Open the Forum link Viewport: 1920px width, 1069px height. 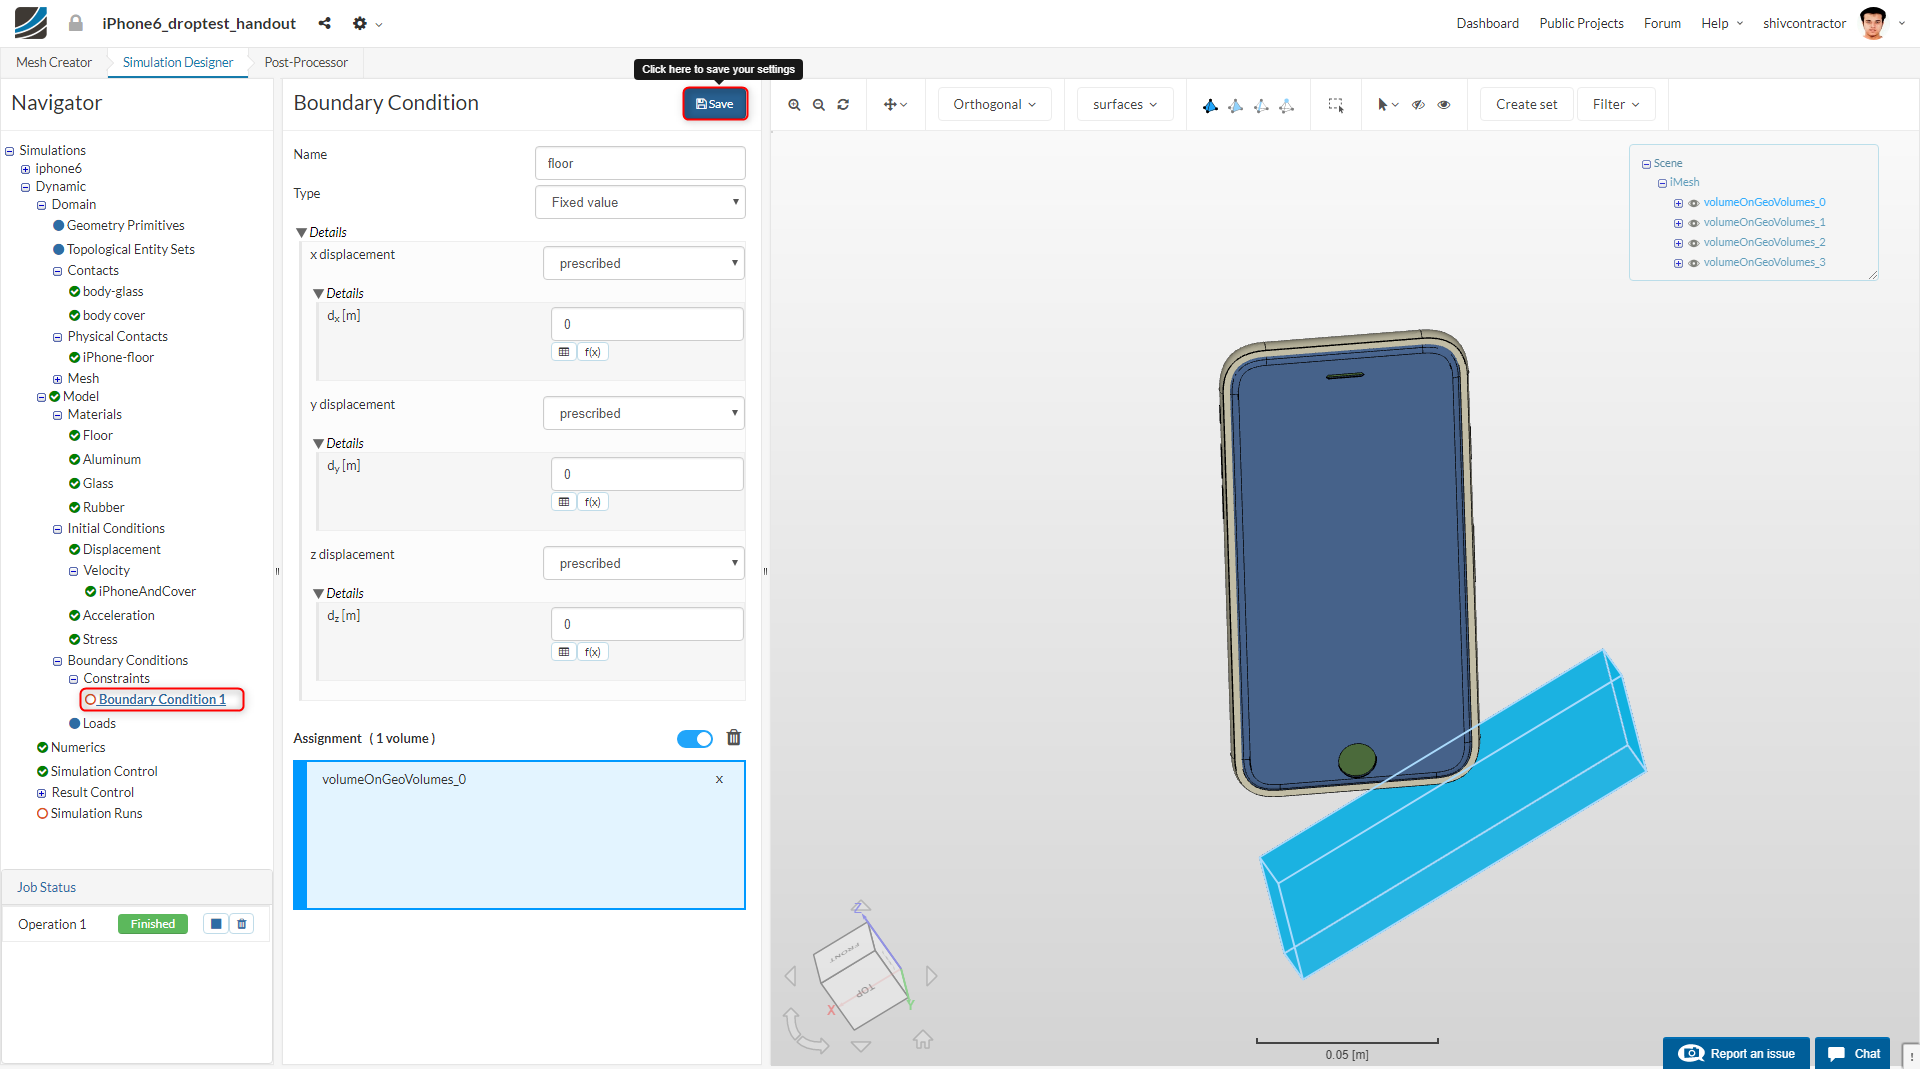pos(1662,23)
